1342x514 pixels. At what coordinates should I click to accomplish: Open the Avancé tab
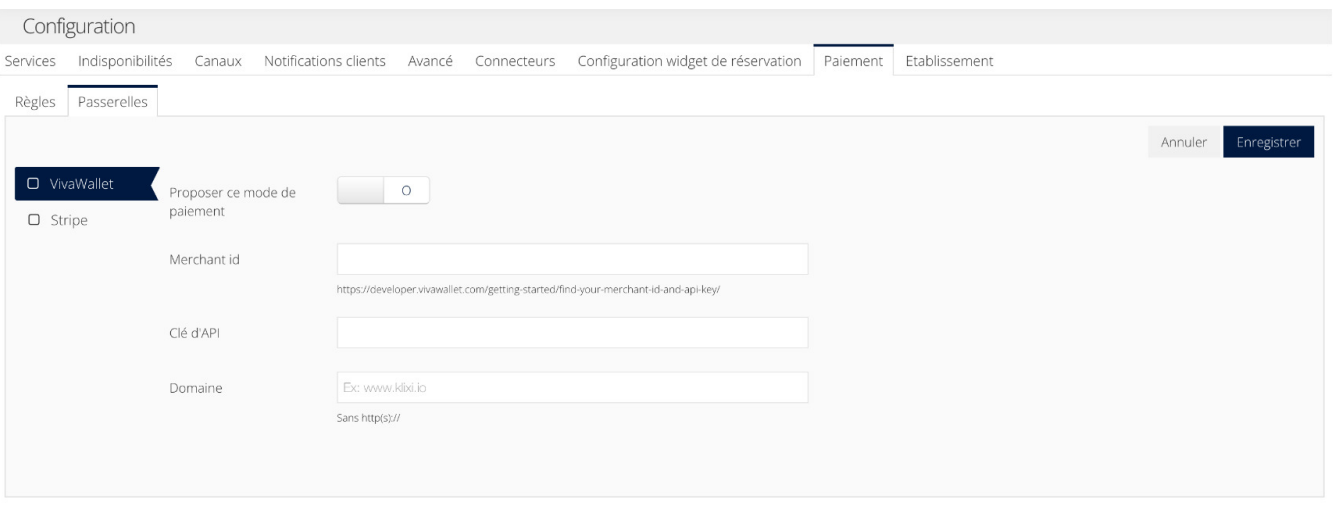point(431,61)
